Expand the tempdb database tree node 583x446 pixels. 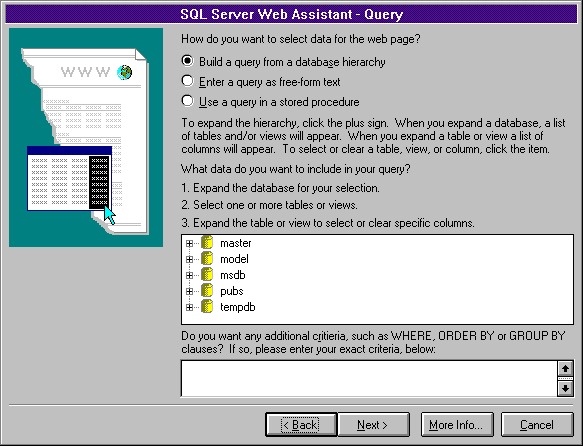coord(189,307)
